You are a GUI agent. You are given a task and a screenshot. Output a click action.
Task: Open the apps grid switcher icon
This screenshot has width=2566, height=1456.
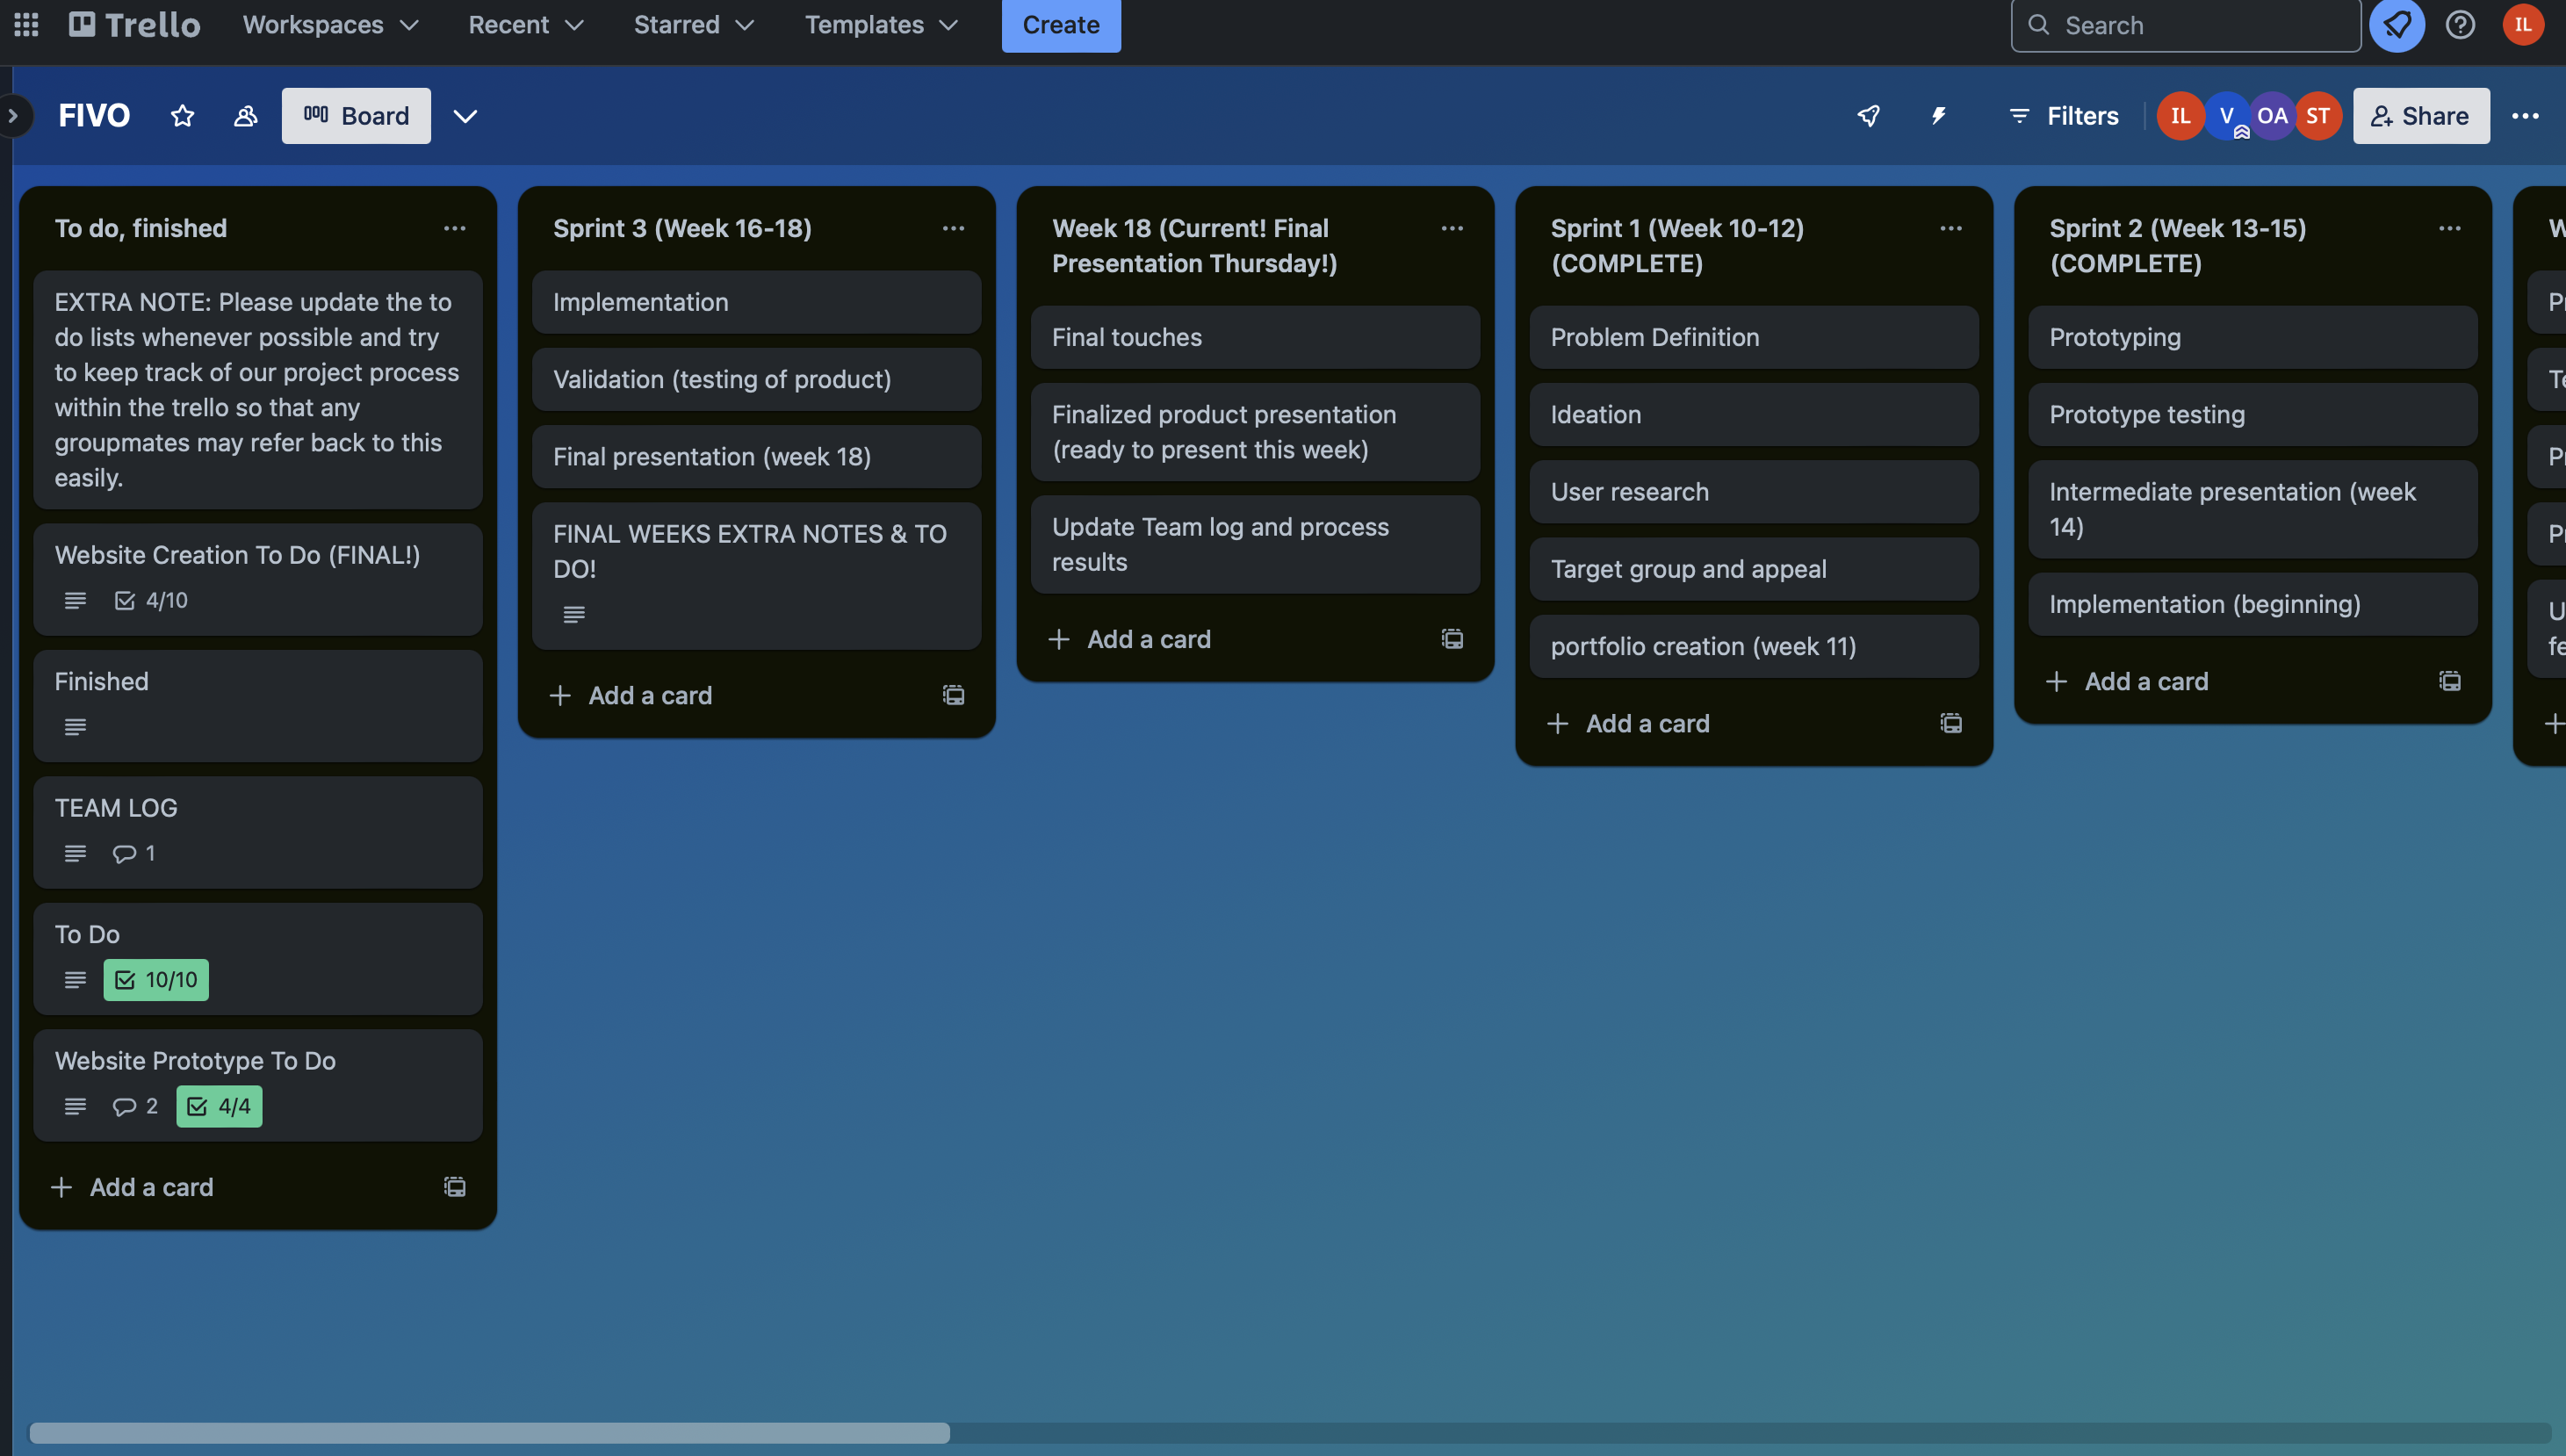27,24
